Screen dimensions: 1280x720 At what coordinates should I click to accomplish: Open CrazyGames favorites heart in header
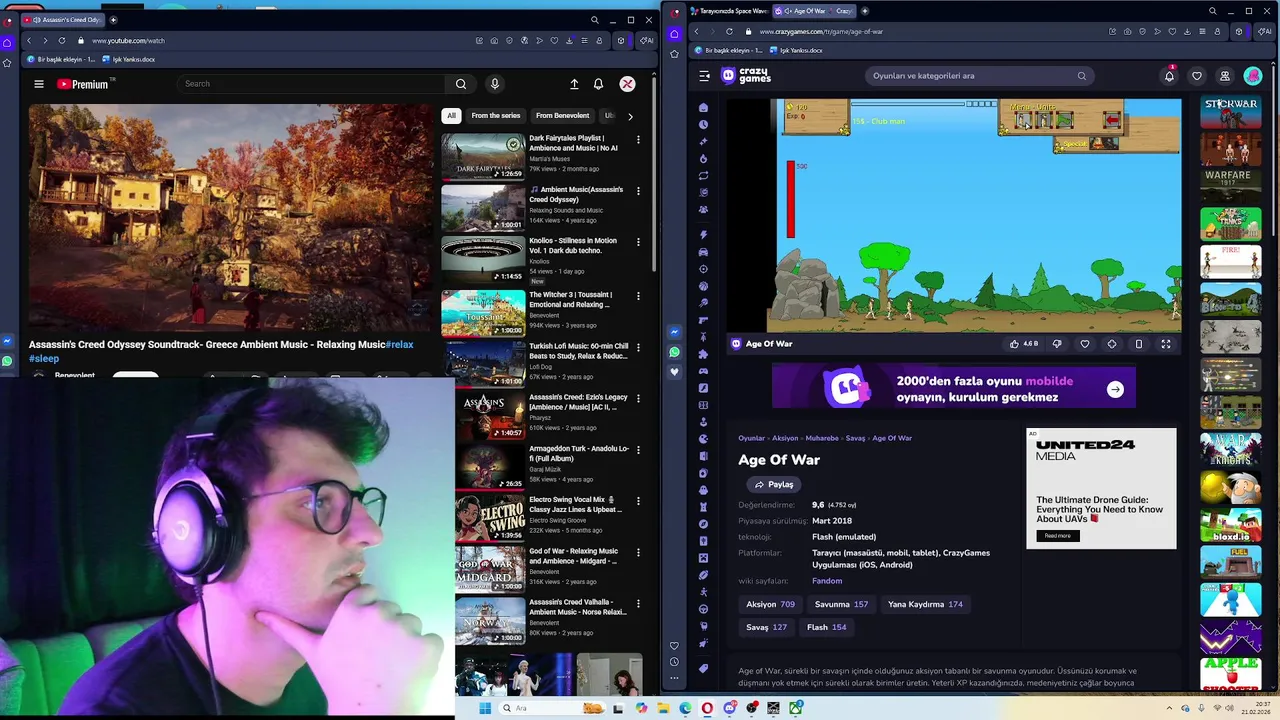point(1197,76)
